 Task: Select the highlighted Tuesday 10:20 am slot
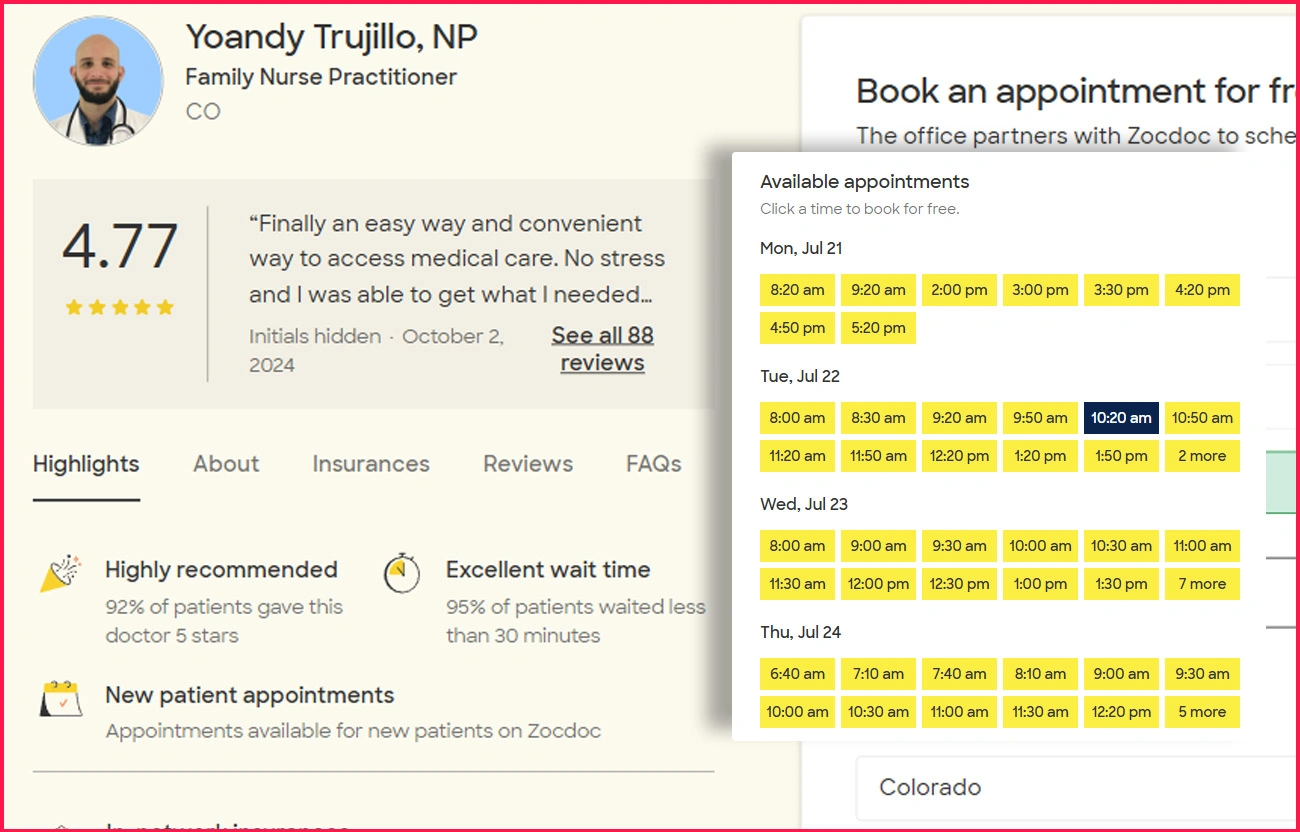tap(1121, 418)
